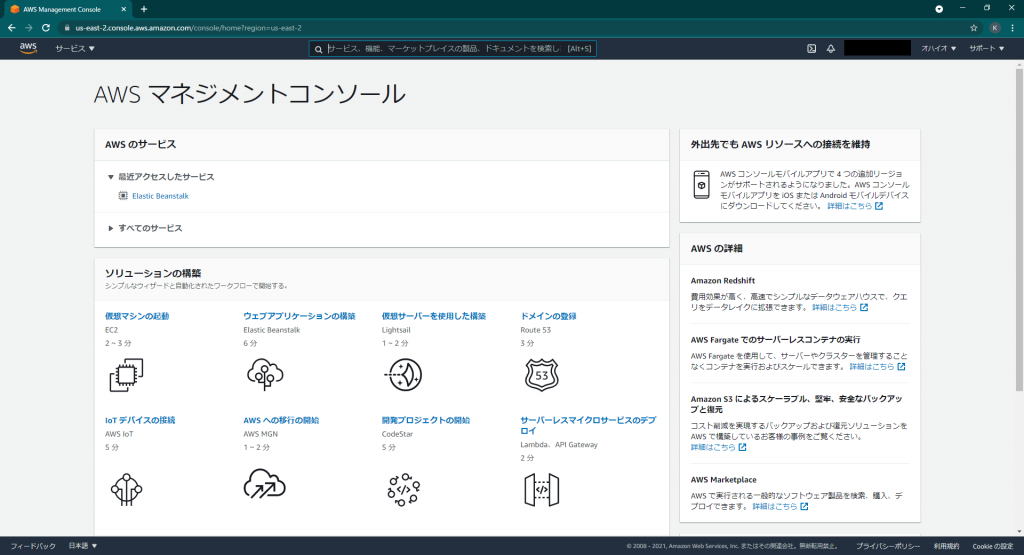Open the サービス dropdown menu

pos(74,48)
